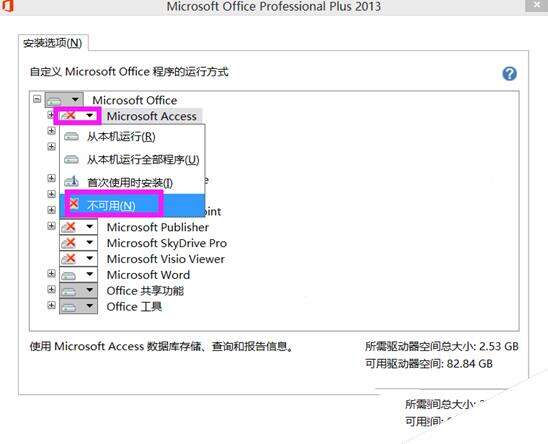The image size is (548, 444).
Task: Open Office 共享功能 install state dropdown
Action: click(x=78, y=291)
